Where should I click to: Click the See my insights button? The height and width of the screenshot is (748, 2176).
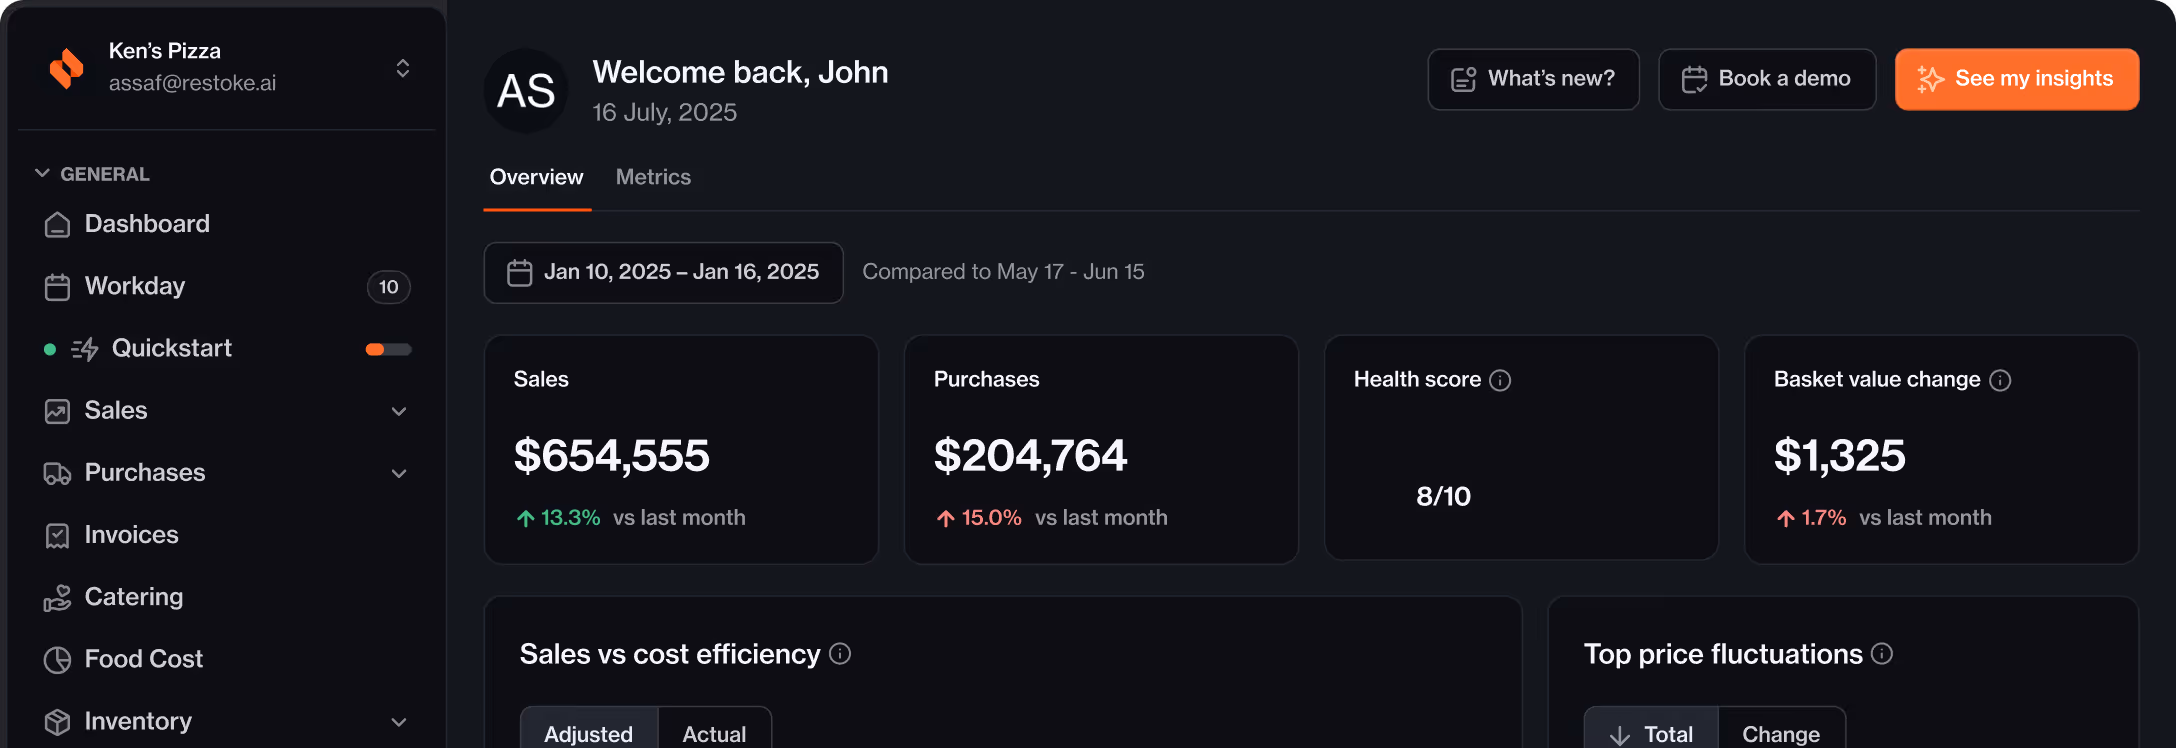pyautogui.click(x=2017, y=79)
